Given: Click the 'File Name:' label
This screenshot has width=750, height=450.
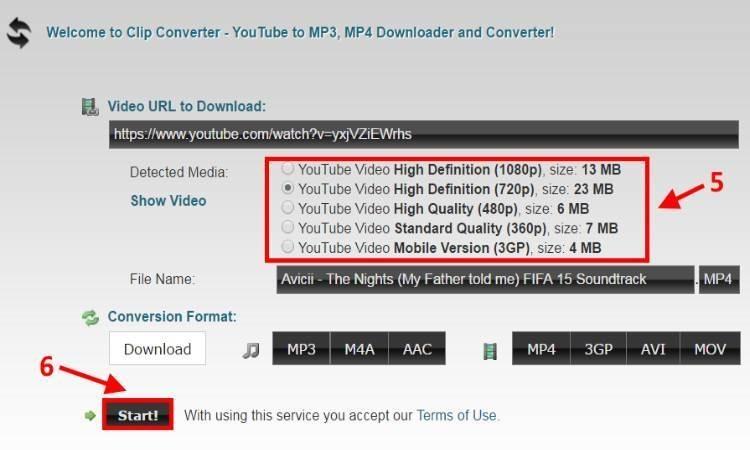Looking at the screenshot, I should pos(162,279).
